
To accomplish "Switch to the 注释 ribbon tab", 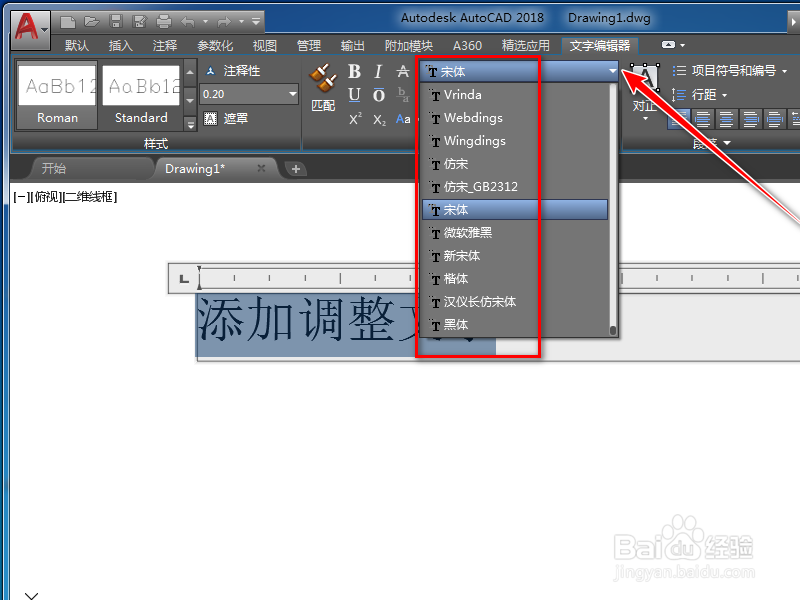I will coord(165,46).
